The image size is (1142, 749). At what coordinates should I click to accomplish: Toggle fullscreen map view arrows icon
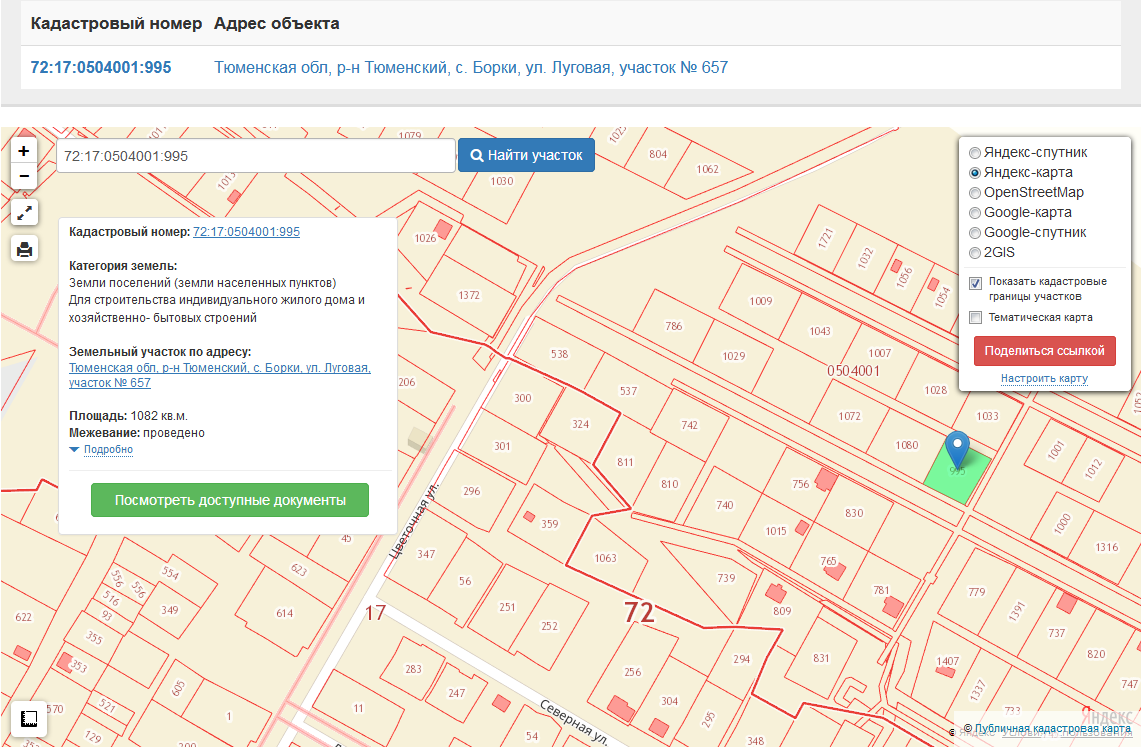tap(25, 213)
